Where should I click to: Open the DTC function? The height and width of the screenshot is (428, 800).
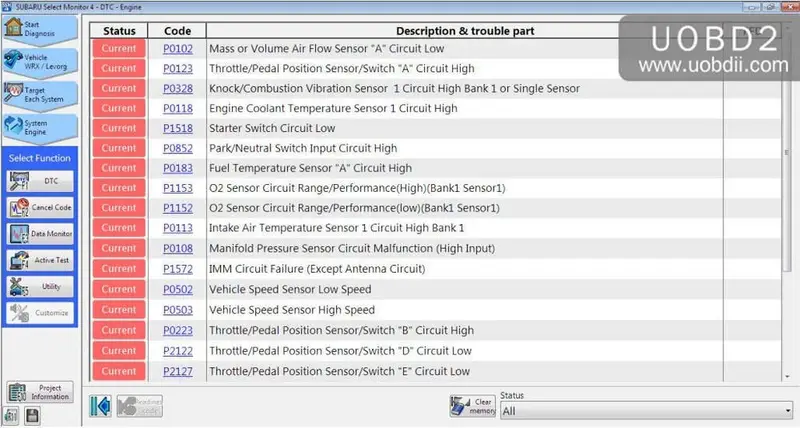click(40, 181)
